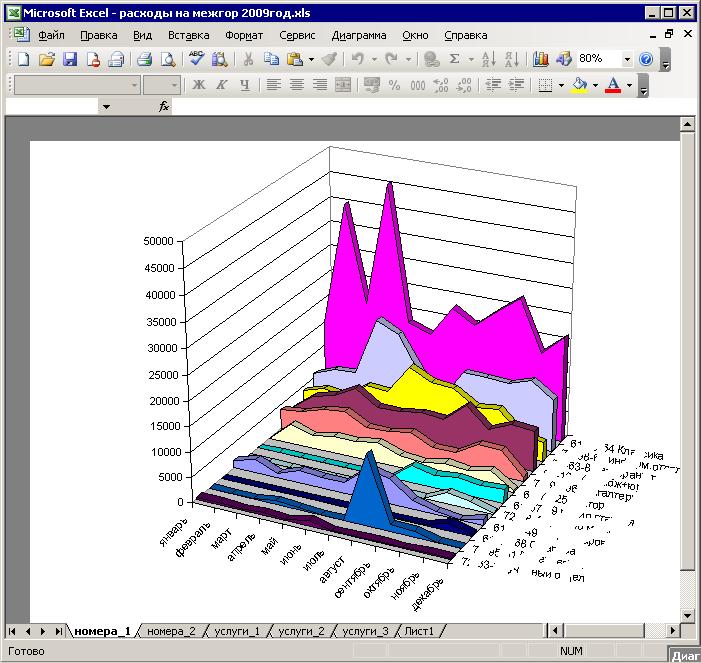Increase indent in formatting toolbar
The image size is (701, 663).
coord(516,85)
